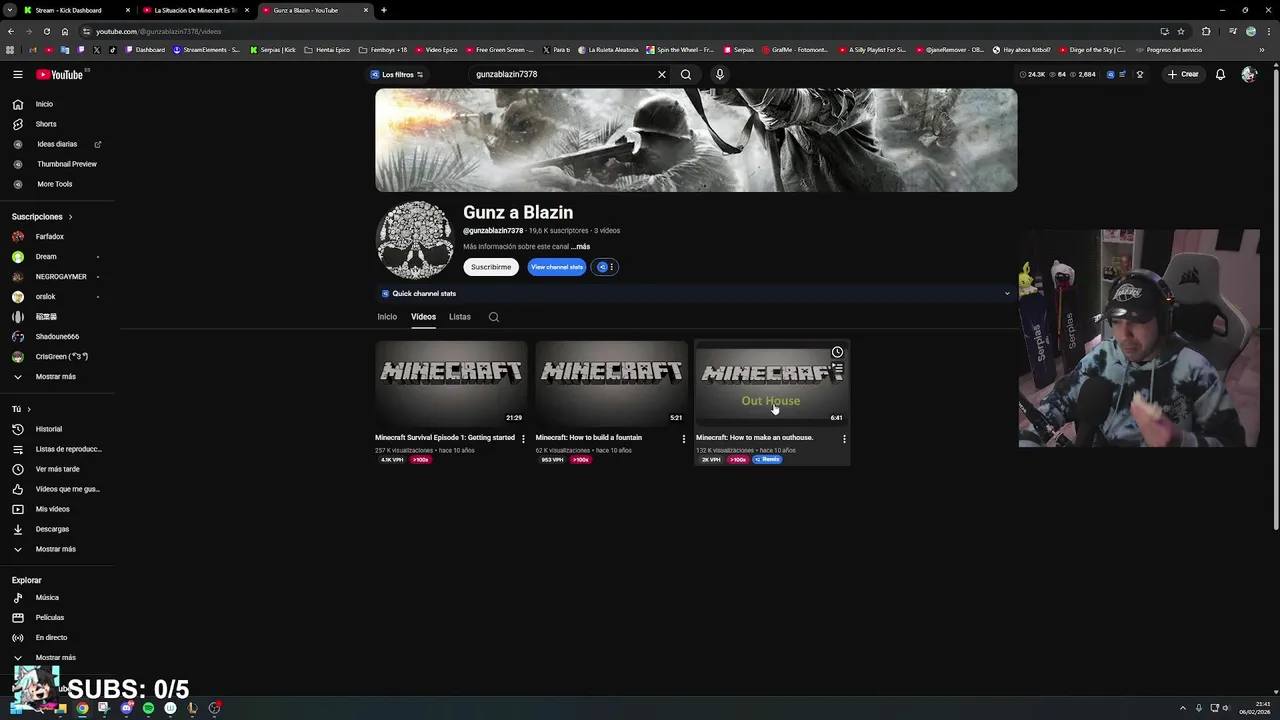The width and height of the screenshot is (1280, 720).
Task: Open Shorts in the sidebar
Action: click(46, 124)
